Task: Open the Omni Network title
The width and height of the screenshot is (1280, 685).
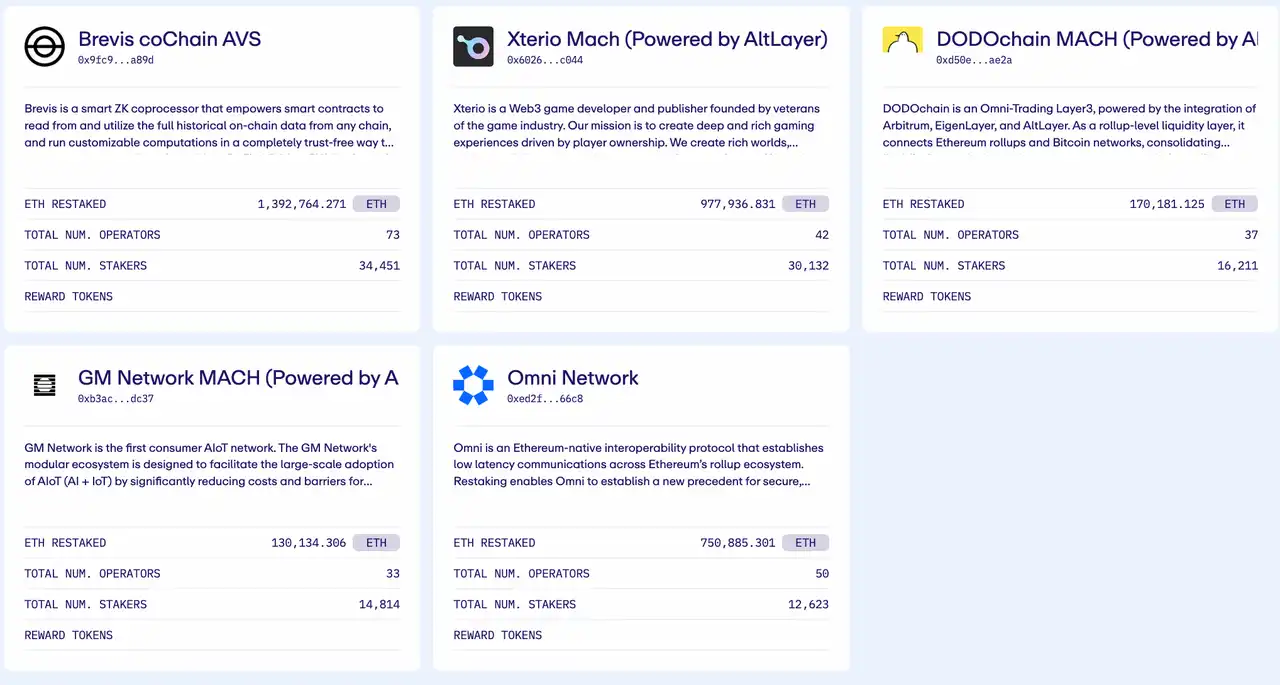Action: coord(572,378)
